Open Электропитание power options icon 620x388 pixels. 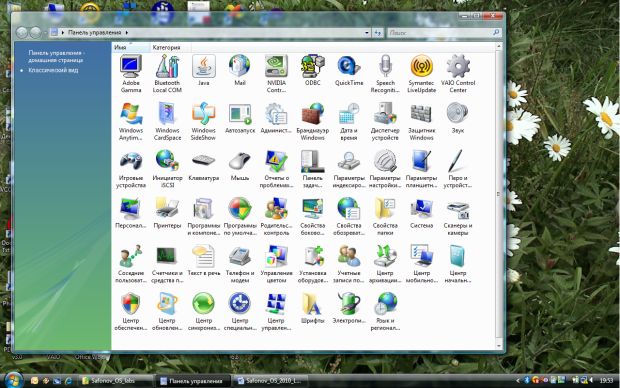click(x=349, y=308)
